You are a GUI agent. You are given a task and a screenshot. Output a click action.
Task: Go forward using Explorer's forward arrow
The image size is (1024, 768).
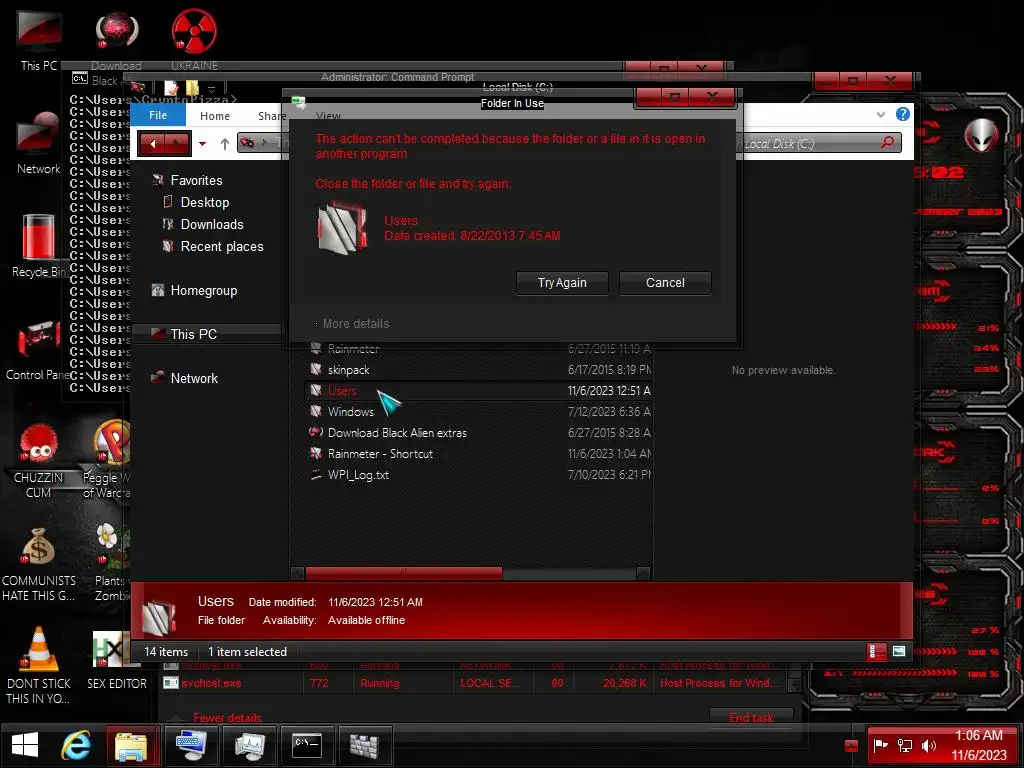point(178,144)
